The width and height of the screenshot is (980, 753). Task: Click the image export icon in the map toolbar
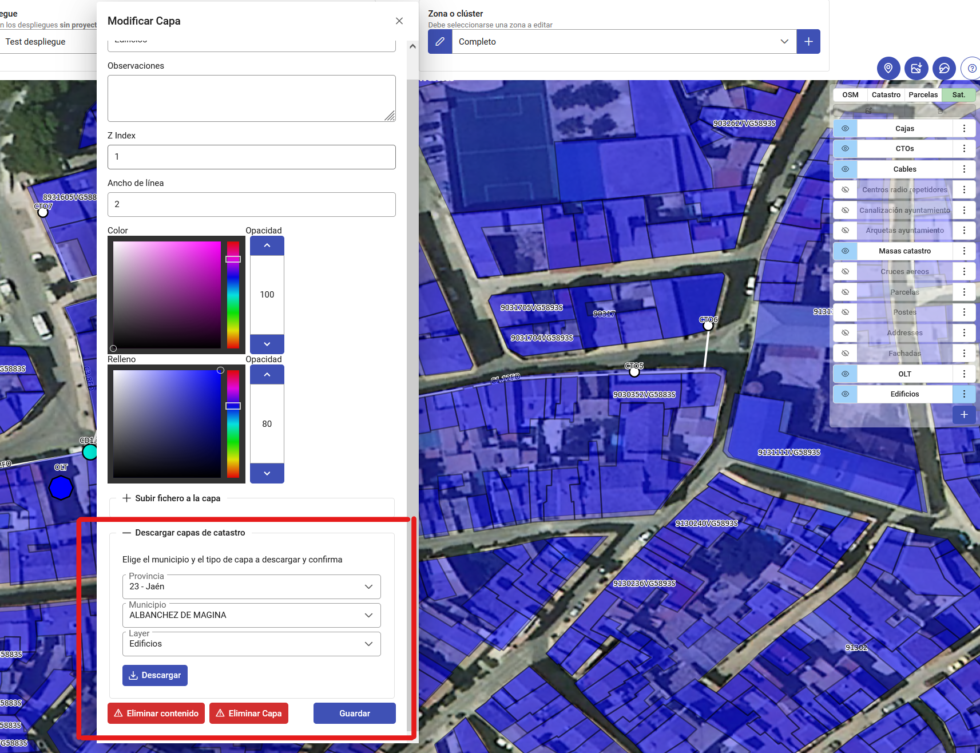coord(917,67)
